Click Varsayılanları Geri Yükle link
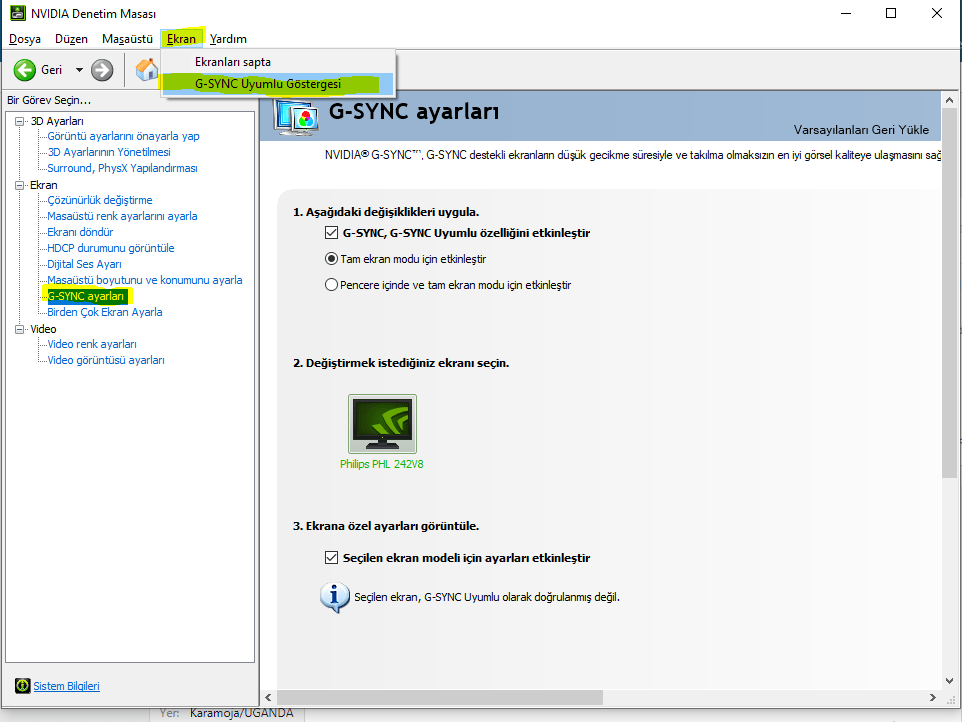 tap(861, 130)
